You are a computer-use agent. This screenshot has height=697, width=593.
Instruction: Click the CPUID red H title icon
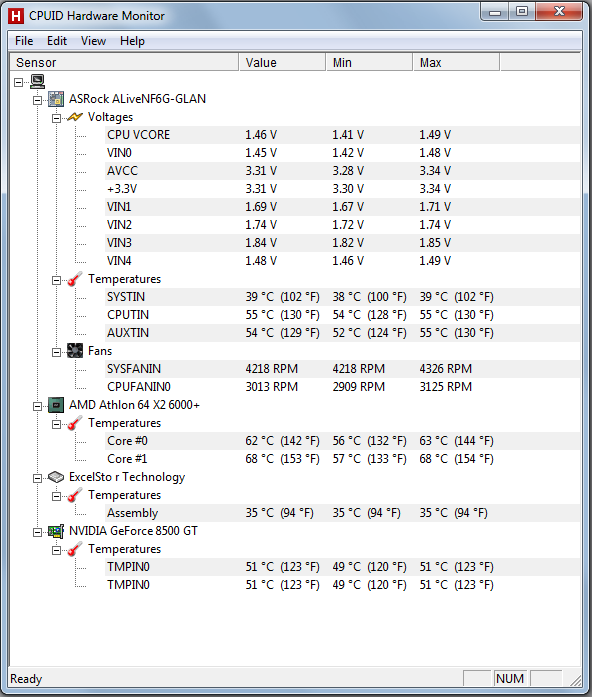click(x=16, y=16)
